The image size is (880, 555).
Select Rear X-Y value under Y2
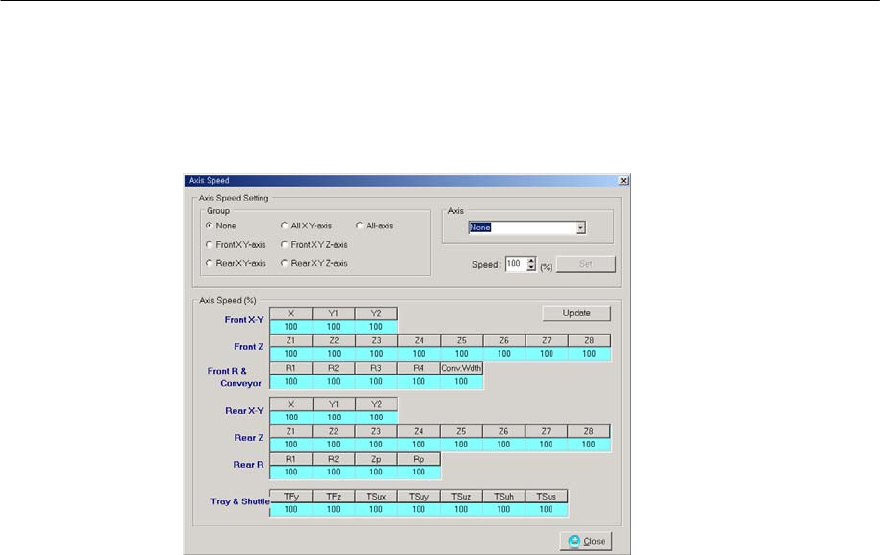tap(376, 418)
